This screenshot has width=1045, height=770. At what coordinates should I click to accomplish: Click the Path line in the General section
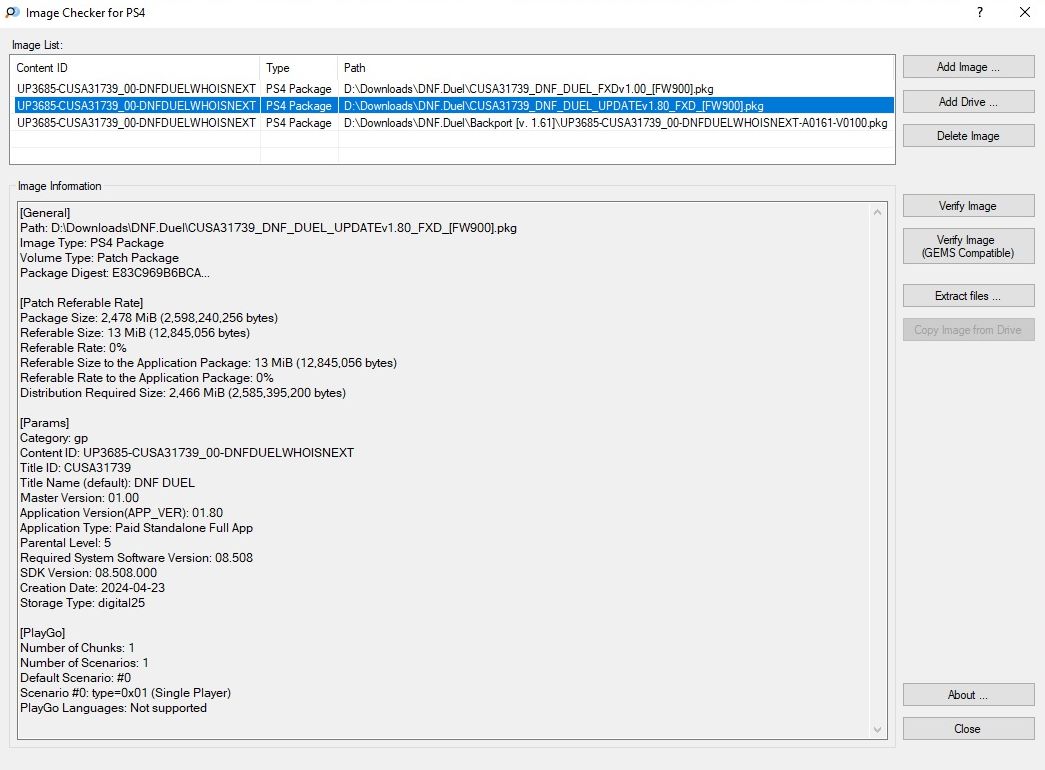(268, 228)
